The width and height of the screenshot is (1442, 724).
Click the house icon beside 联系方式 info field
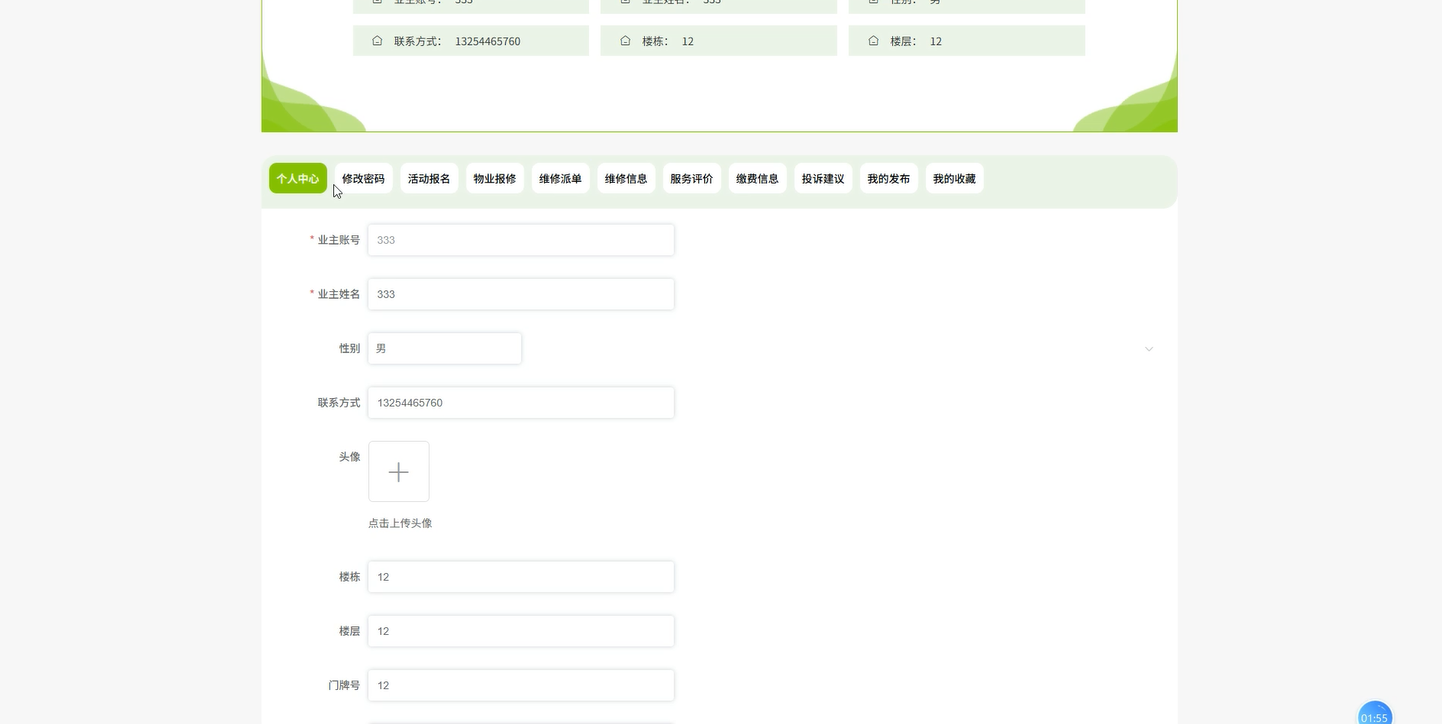coord(376,41)
